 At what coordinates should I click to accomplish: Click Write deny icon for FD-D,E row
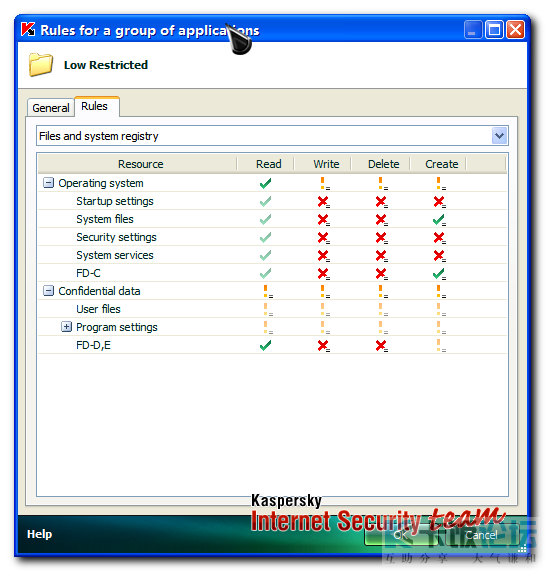323,346
